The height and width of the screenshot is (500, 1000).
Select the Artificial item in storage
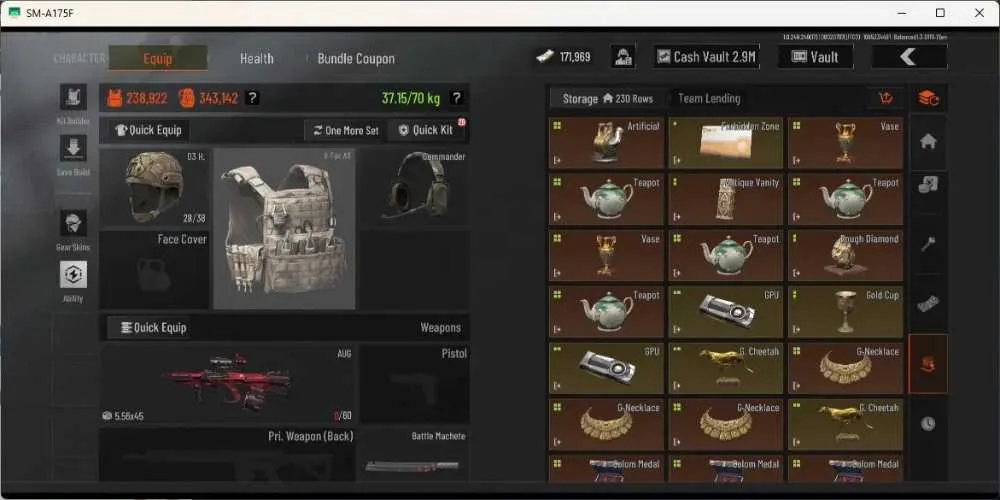click(x=606, y=143)
